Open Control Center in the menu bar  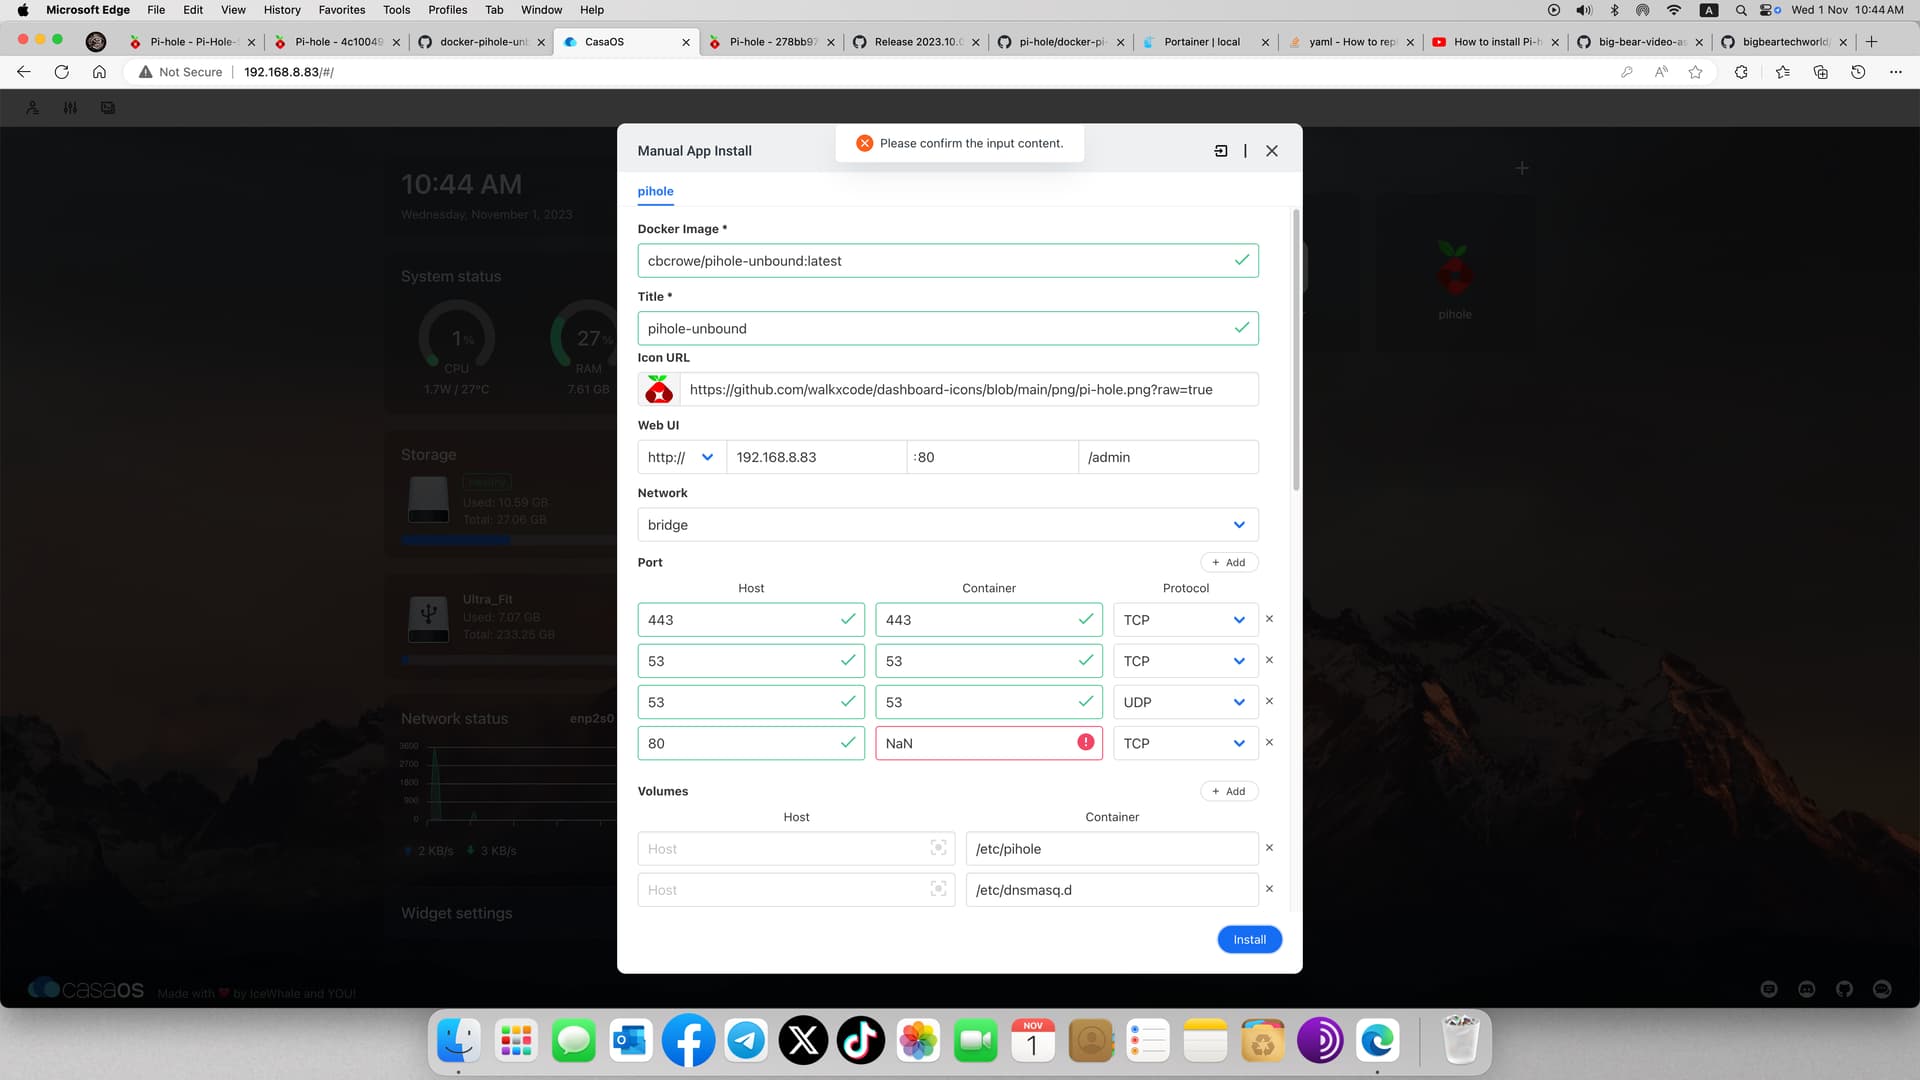point(1770,10)
